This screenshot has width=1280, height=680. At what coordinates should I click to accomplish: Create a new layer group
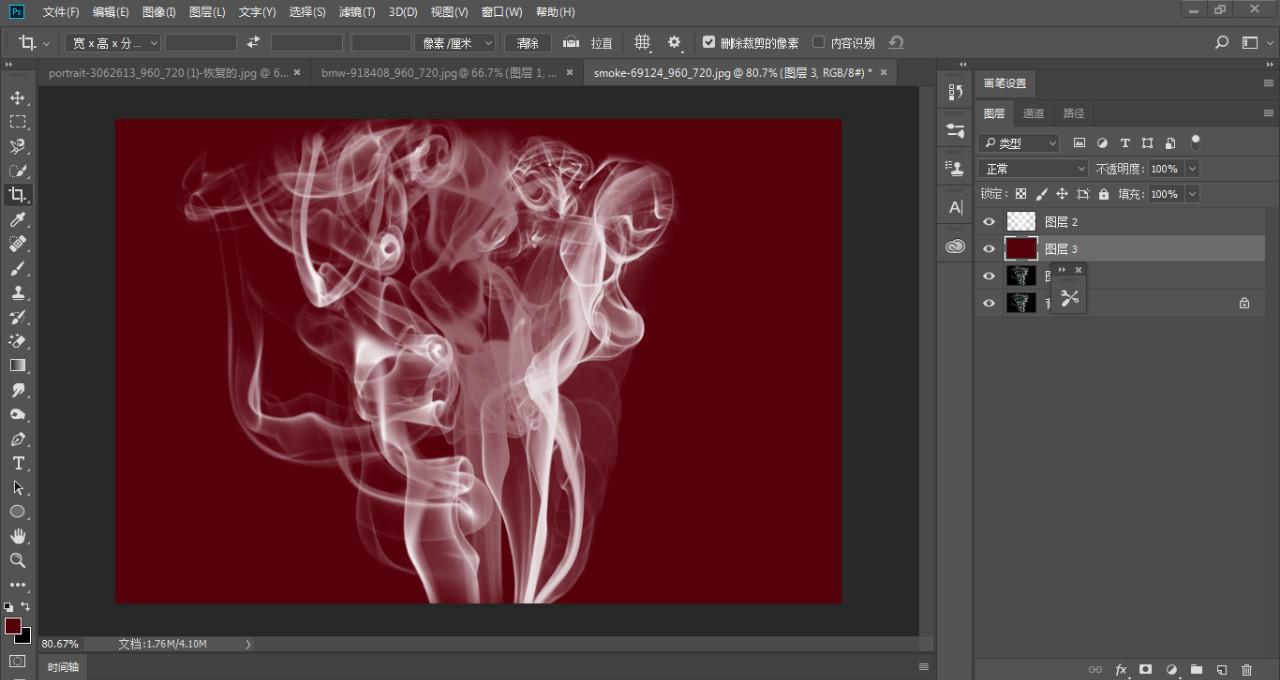tap(1196, 669)
